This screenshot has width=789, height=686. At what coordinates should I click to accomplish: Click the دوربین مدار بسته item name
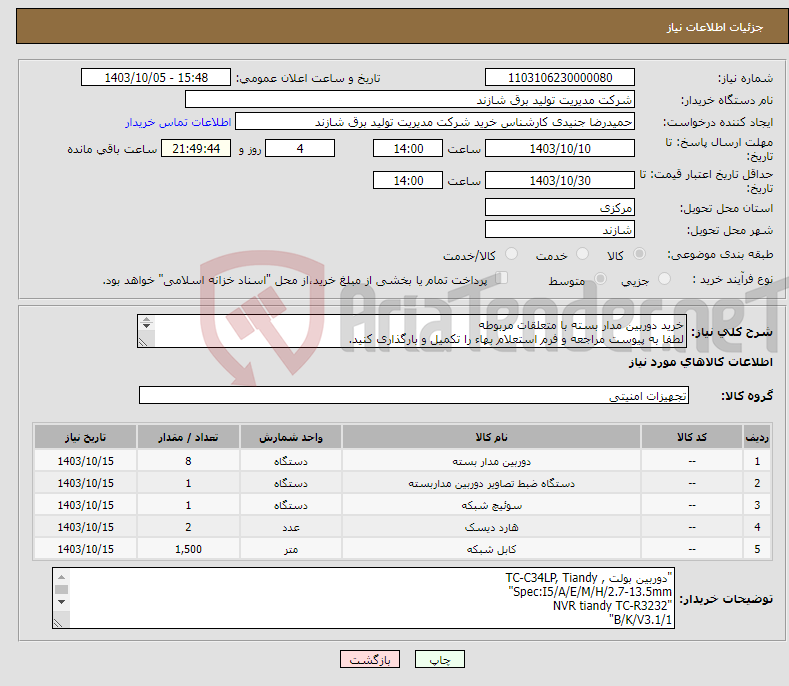click(491, 461)
